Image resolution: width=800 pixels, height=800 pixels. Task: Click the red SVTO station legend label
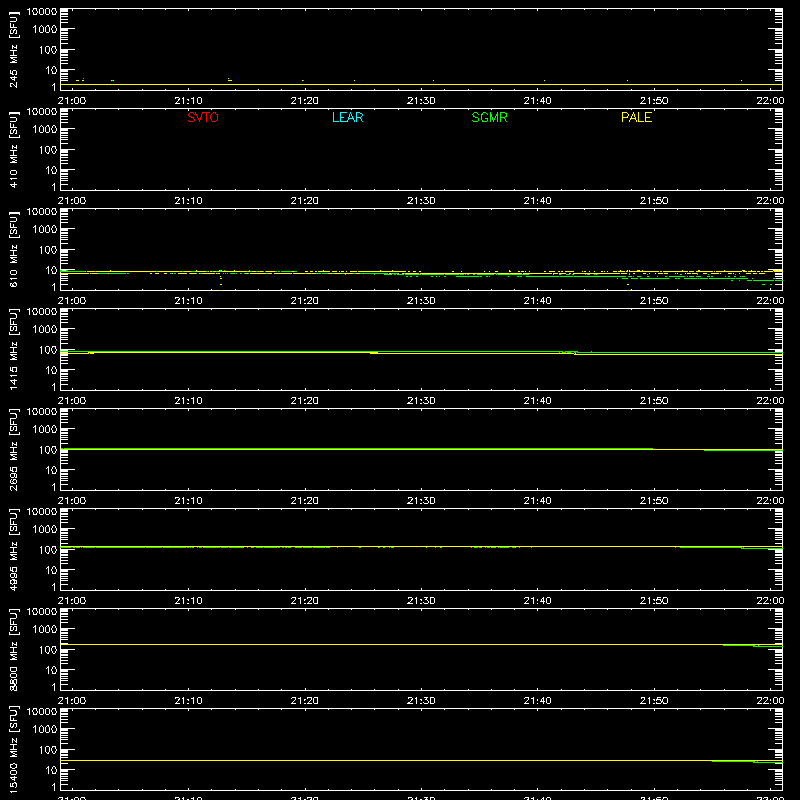(203, 117)
